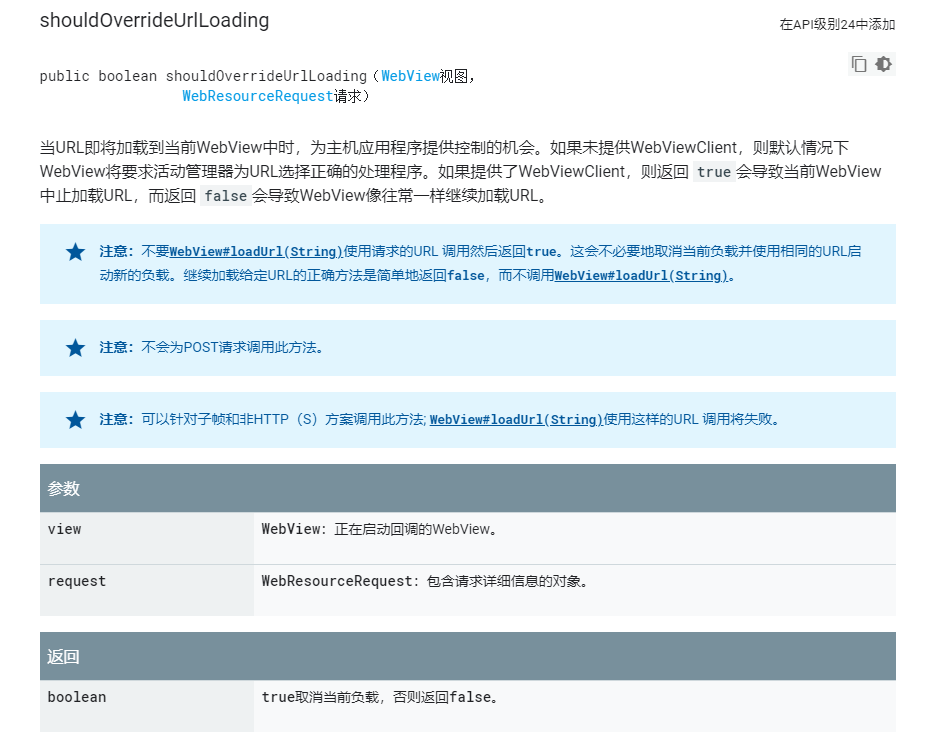Click 'WebResourceRequest: 包含请求详细信息的对象。' cell
This screenshot has width=936, height=751.
point(574,590)
